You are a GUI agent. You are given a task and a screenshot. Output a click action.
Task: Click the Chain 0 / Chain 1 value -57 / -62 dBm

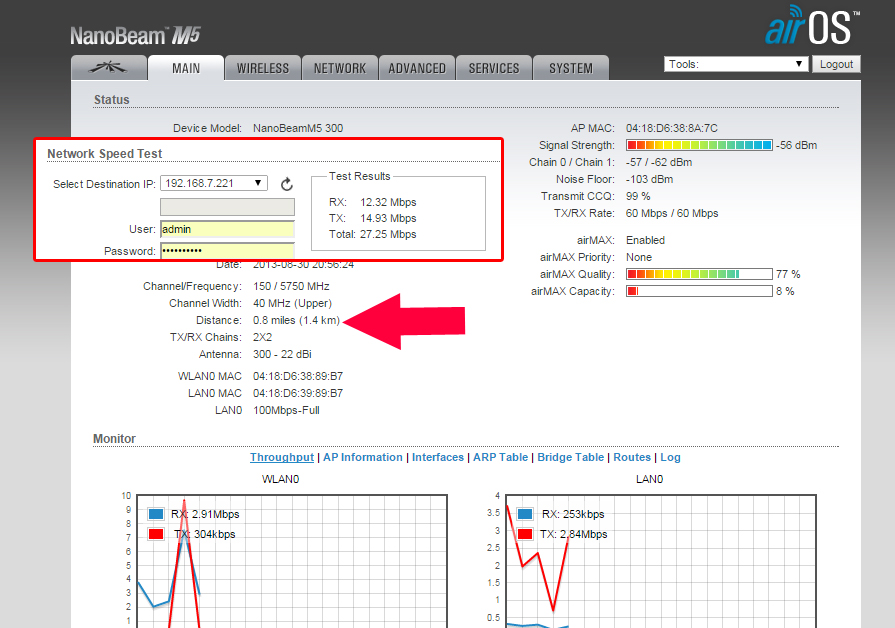(659, 162)
